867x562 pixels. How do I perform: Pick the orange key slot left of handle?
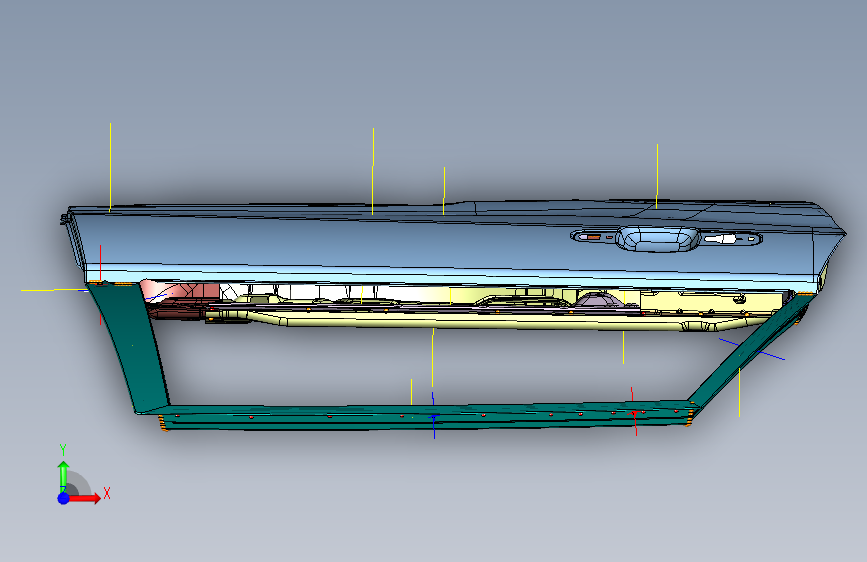pyautogui.click(x=593, y=237)
